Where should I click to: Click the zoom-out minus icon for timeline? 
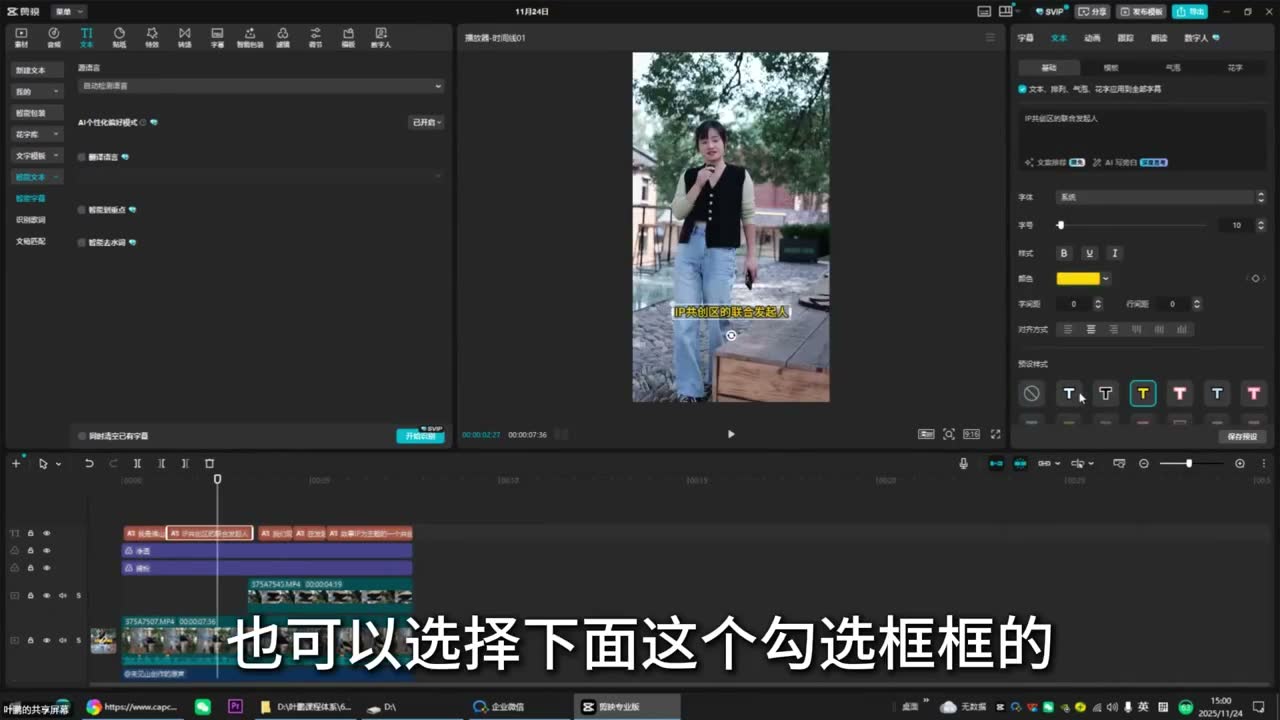click(x=1144, y=464)
